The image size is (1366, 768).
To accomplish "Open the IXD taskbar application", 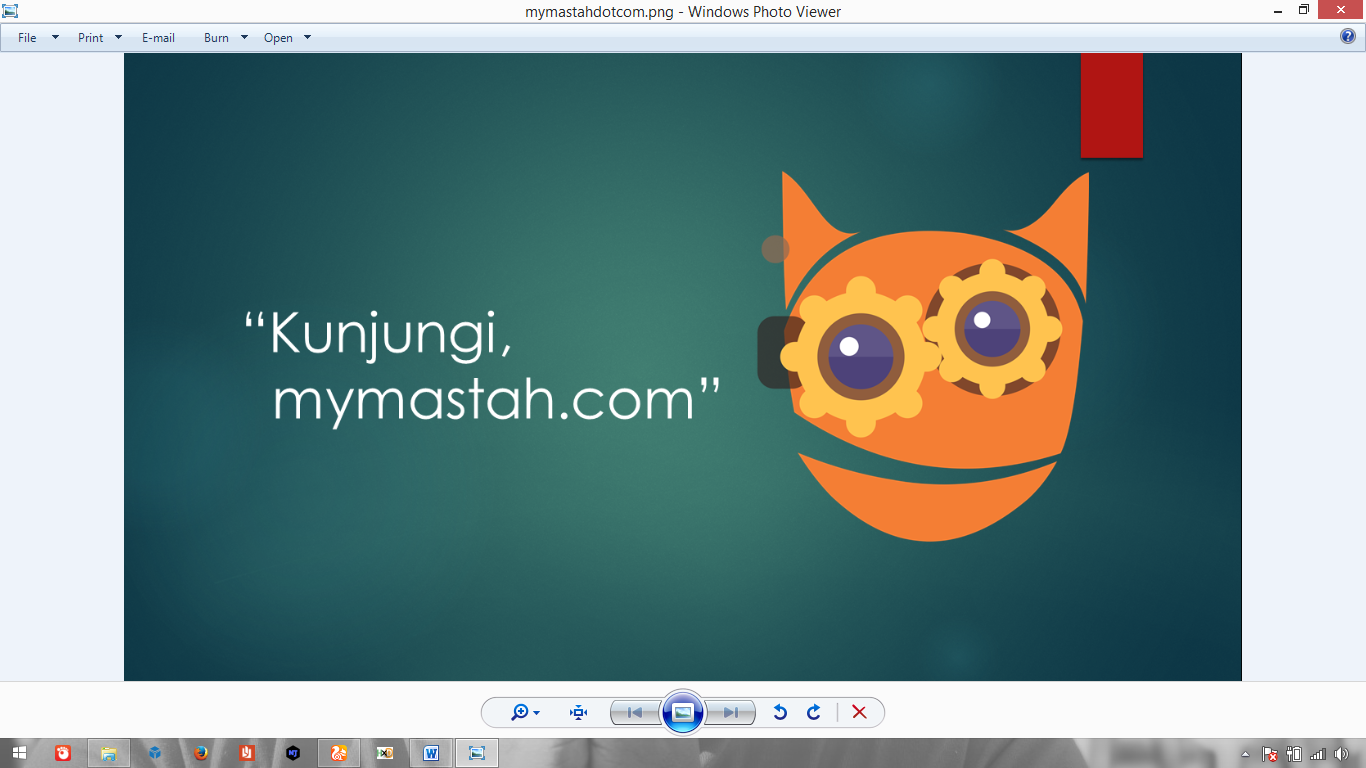I will click(385, 753).
